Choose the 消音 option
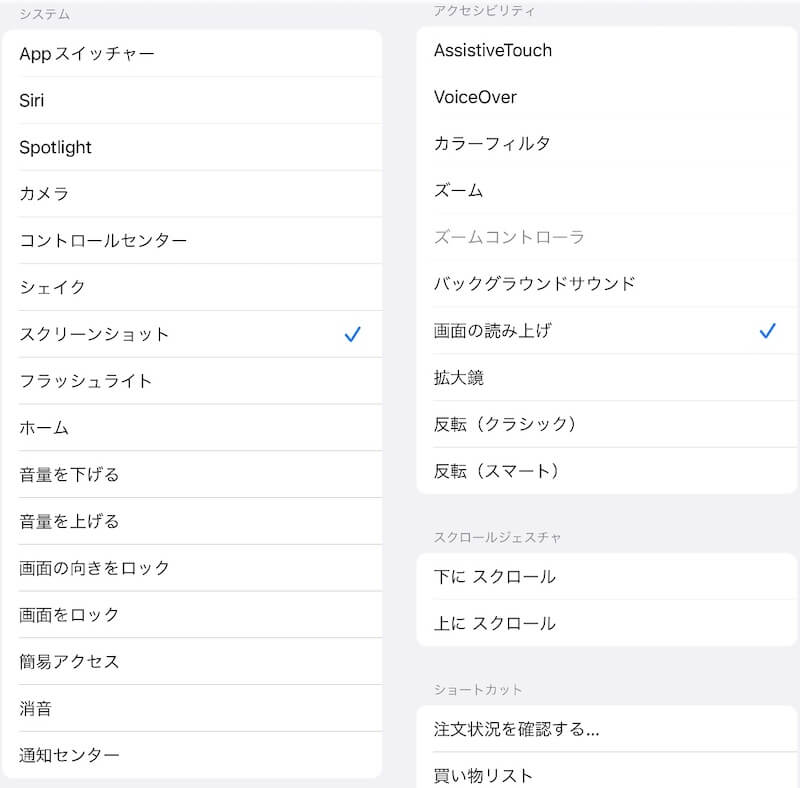Image resolution: width=800 pixels, height=788 pixels. (192, 708)
